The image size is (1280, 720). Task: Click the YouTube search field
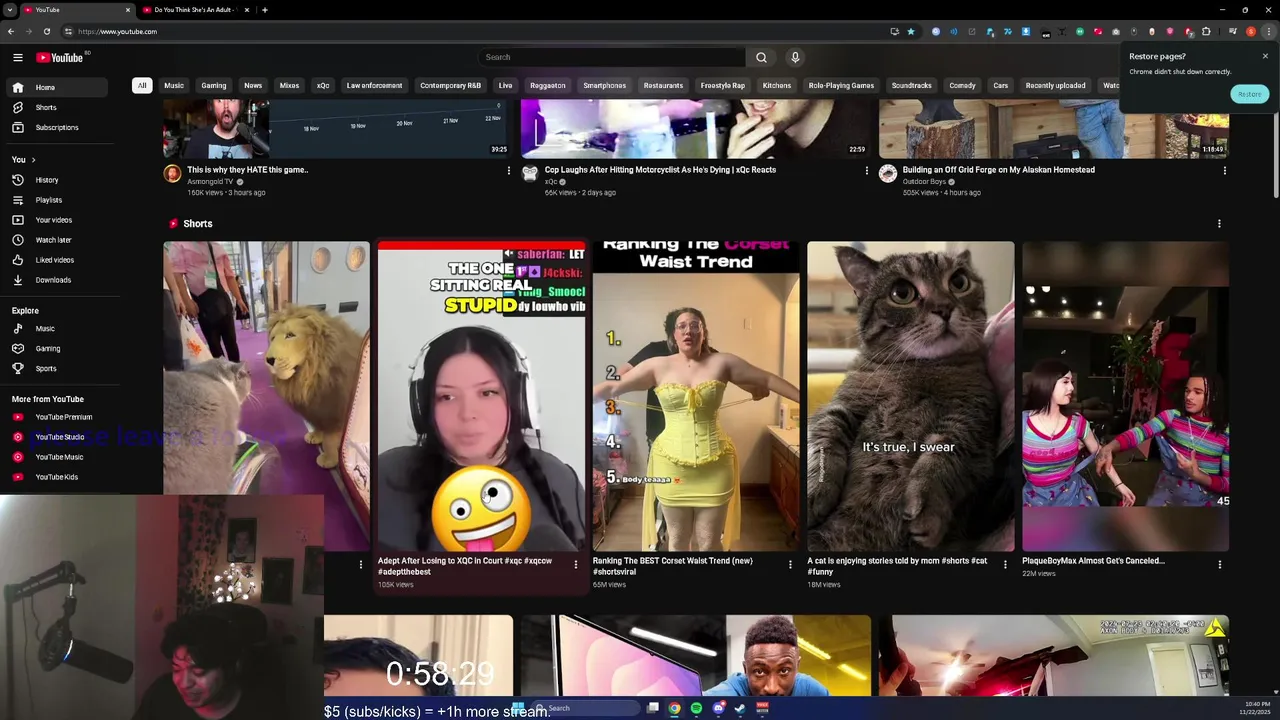[611, 57]
